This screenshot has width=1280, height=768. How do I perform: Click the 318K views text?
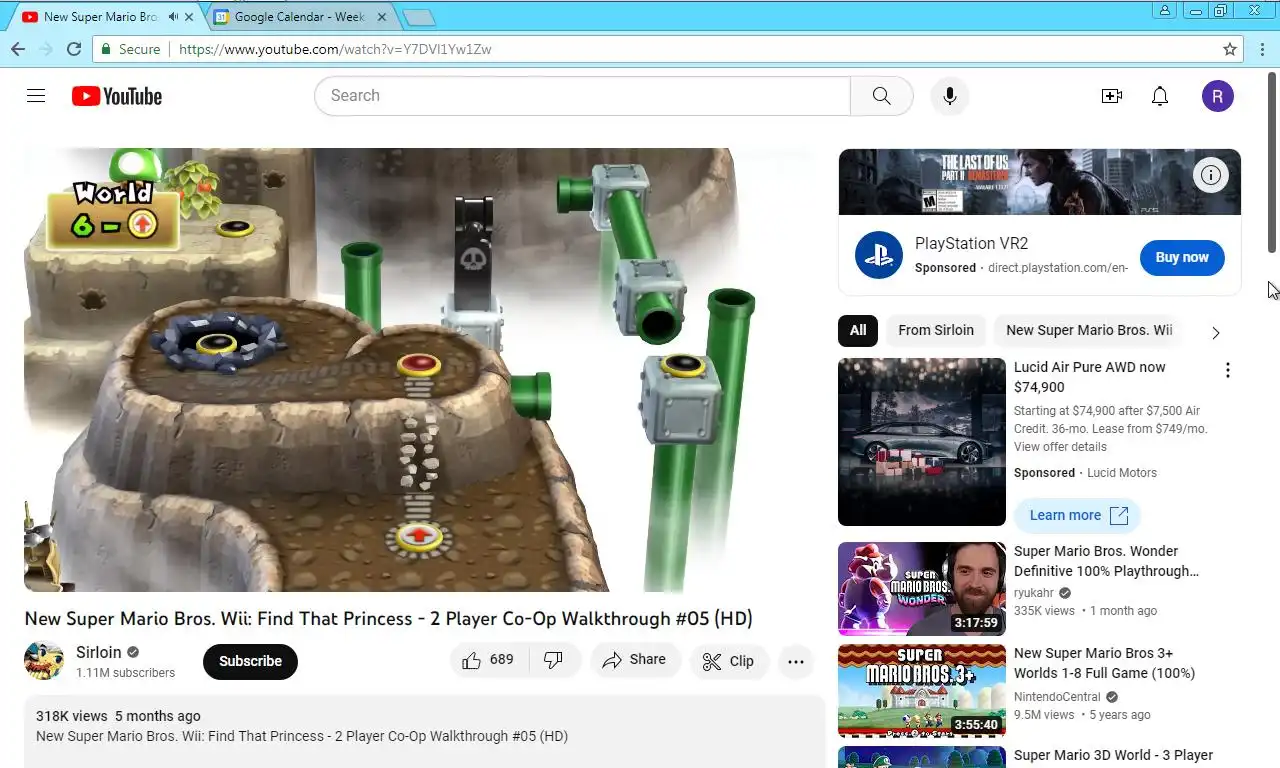click(71, 716)
